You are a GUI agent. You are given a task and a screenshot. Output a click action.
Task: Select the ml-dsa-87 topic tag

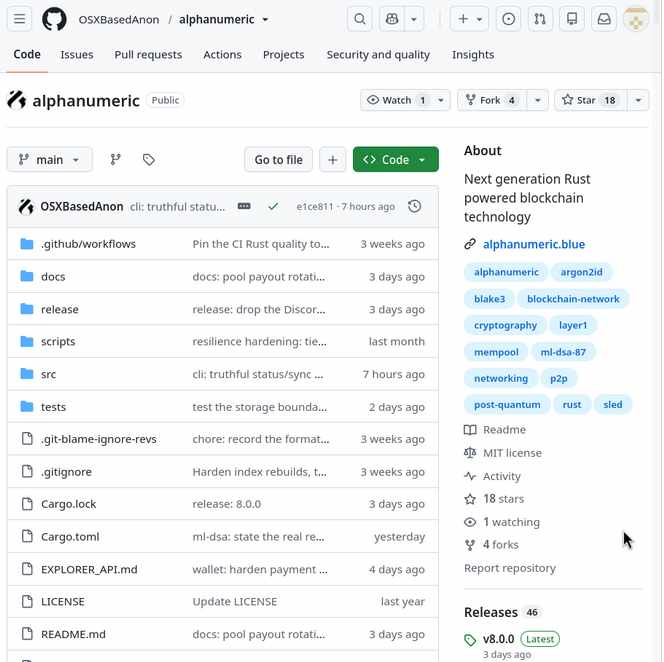pyautogui.click(x=563, y=352)
